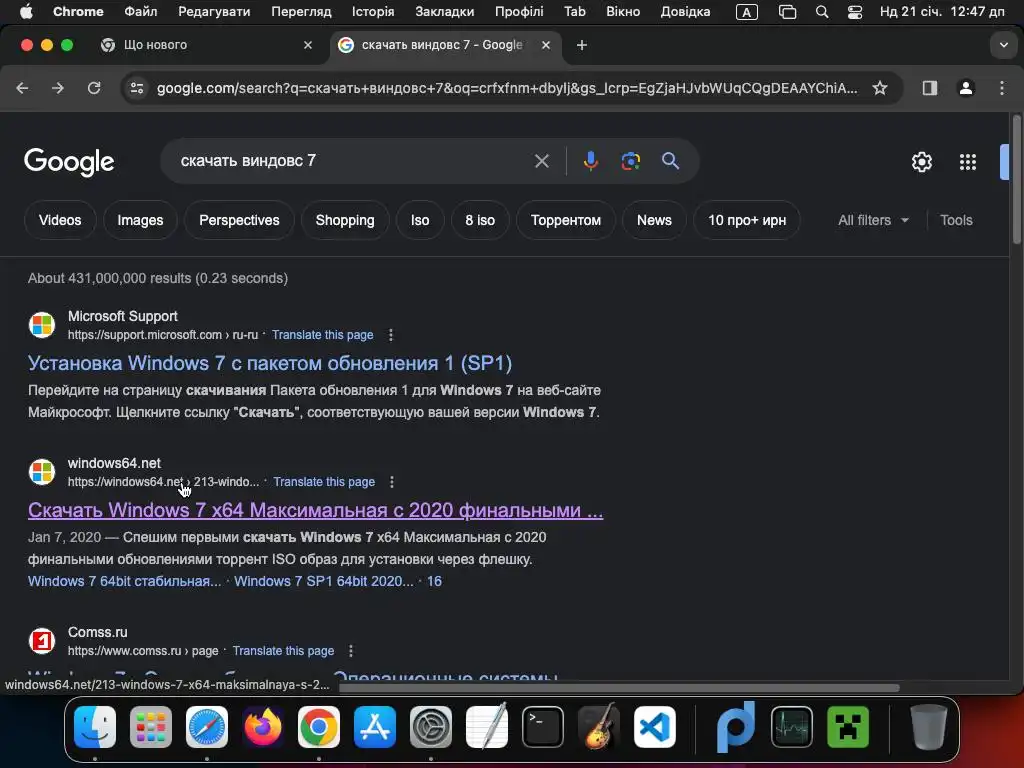The image size is (1024, 768).
Task: Select the News filter chip
Action: (654, 221)
